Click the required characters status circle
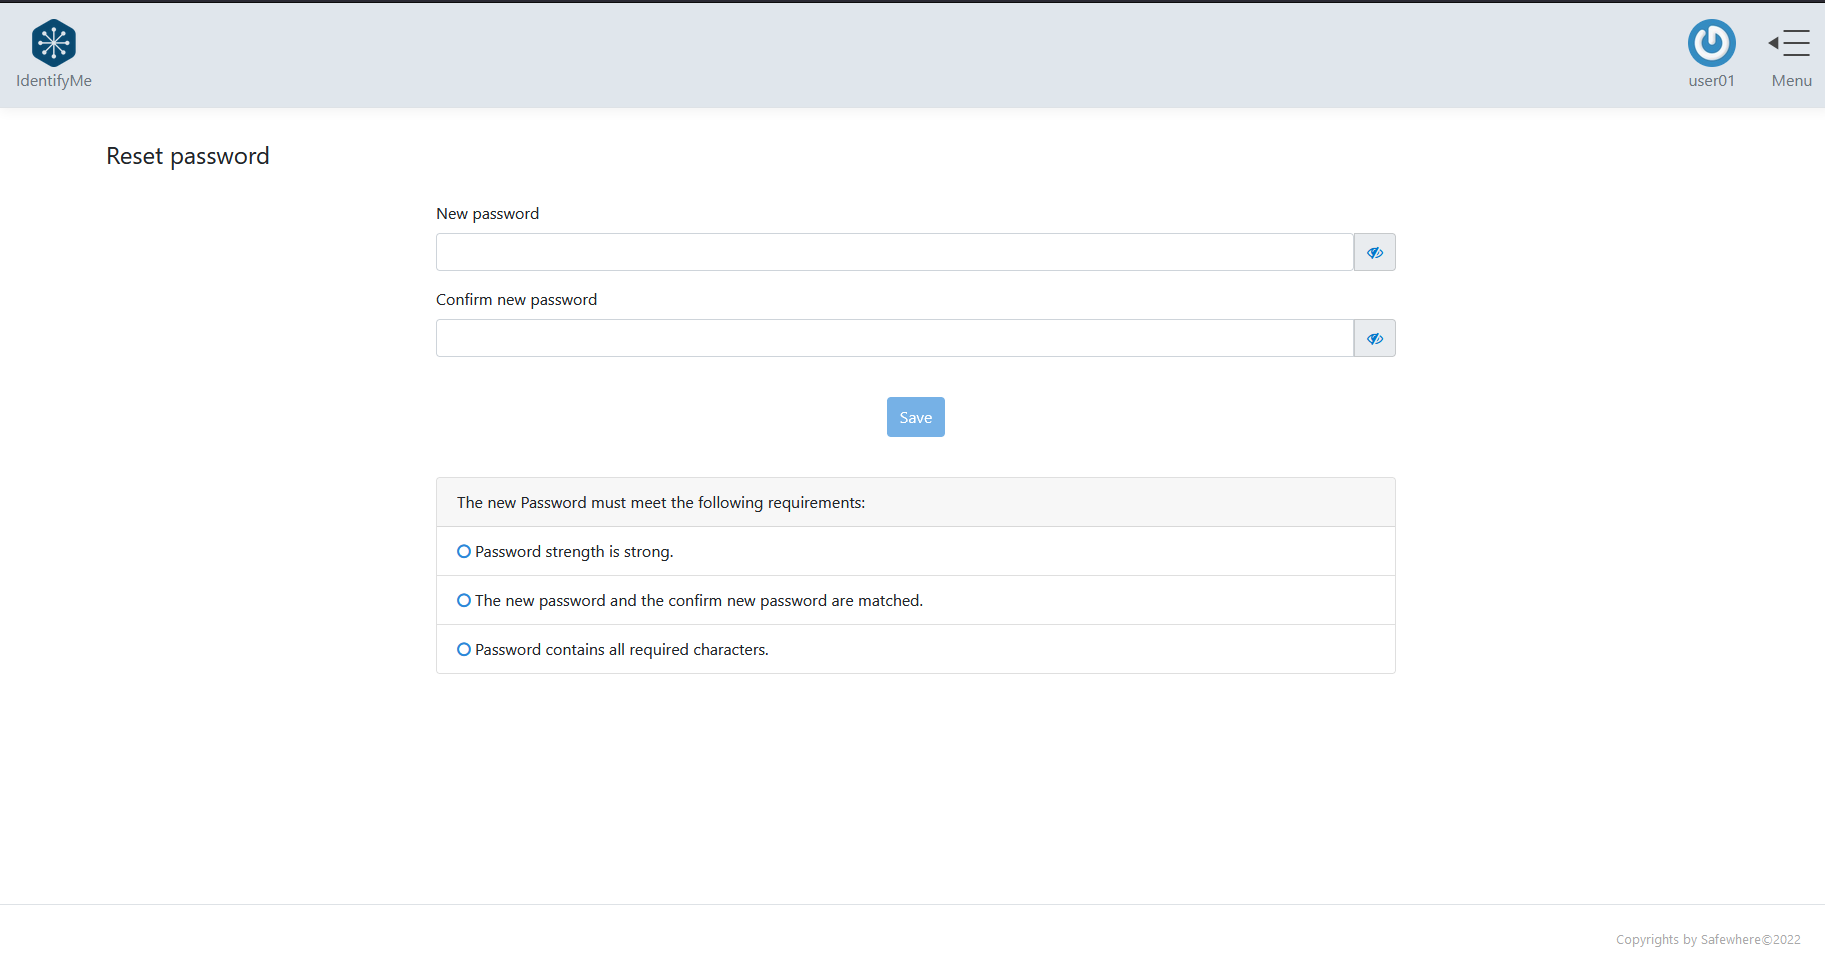Viewport: 1825px width, 969px height. 464,650
